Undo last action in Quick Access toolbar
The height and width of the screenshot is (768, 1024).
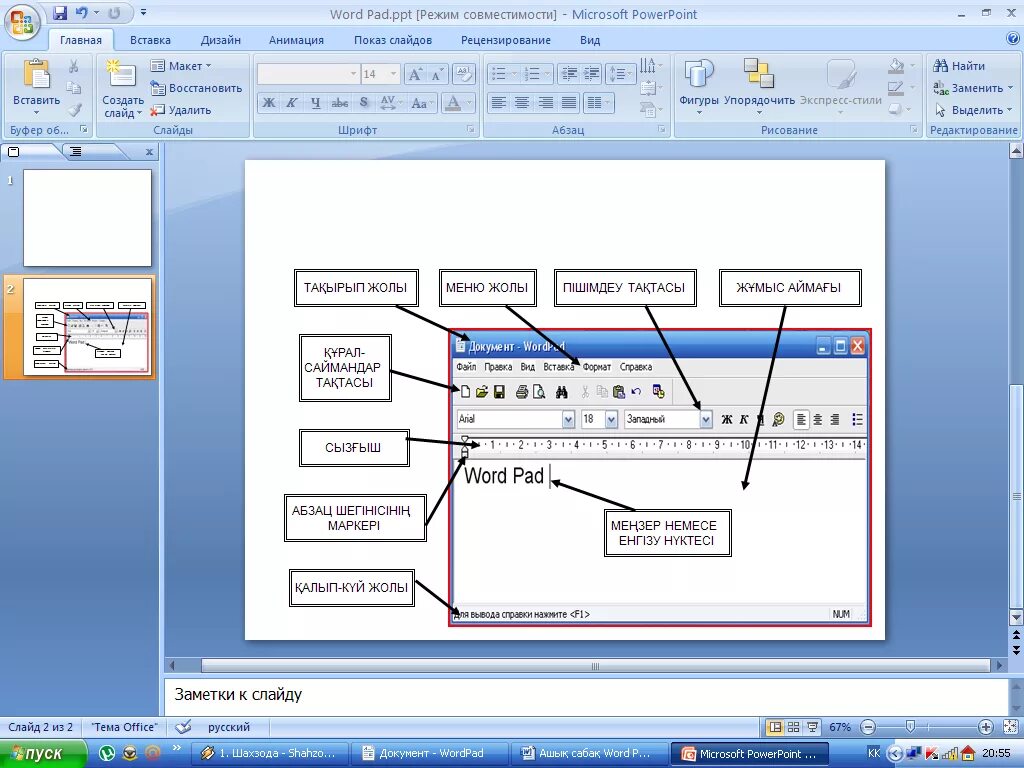(82, 12)
